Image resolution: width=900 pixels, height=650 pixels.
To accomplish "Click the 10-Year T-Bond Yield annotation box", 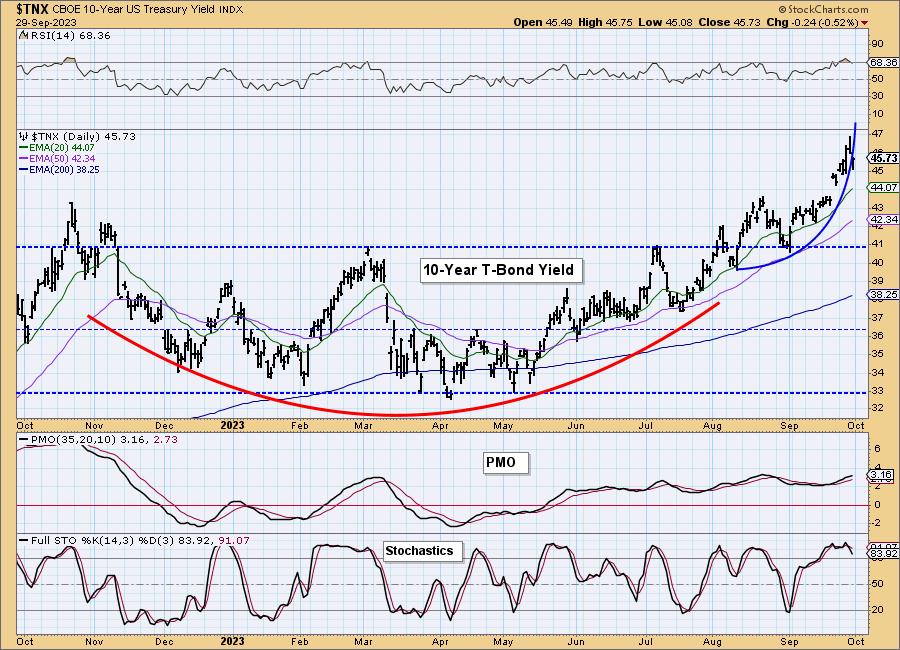I will pos(501,270).
